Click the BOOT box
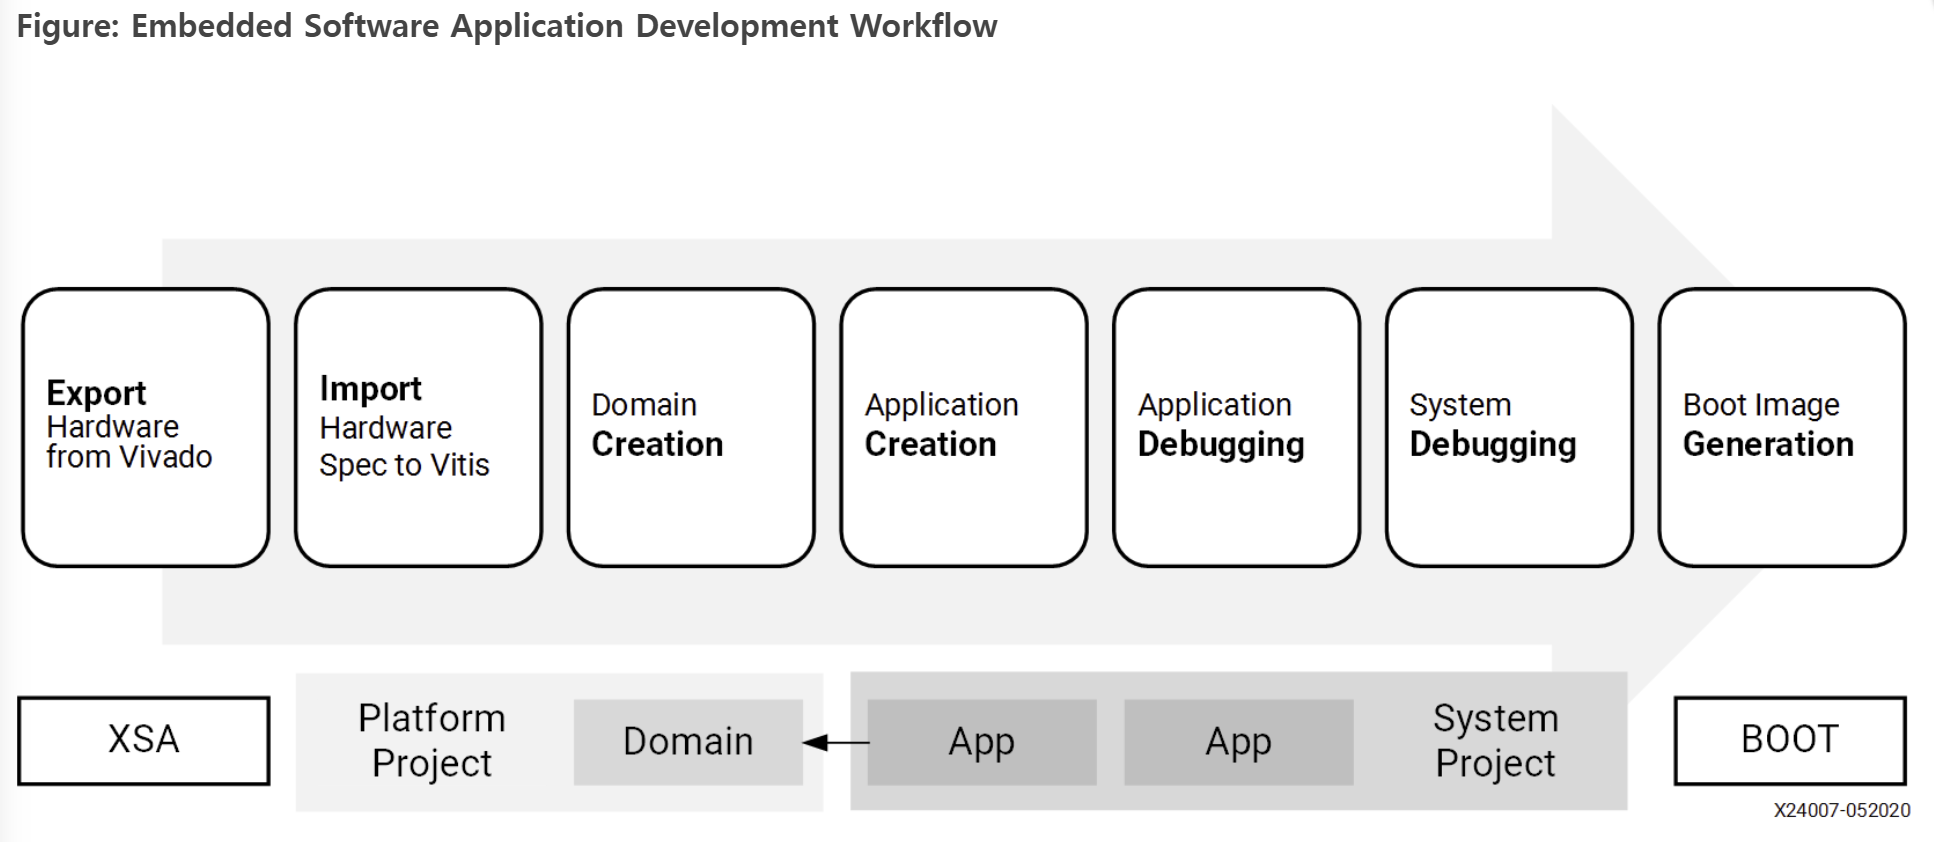The width and height of the screenshot is (1934, 842). coord(1790,740)
